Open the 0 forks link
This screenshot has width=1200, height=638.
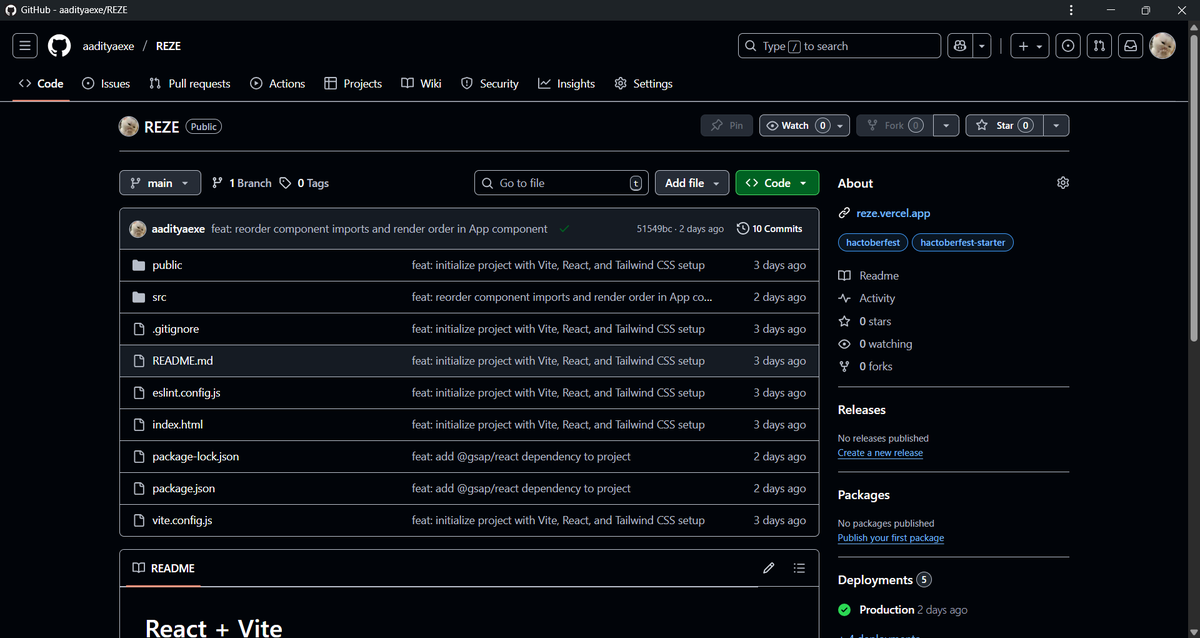(x=865, y=366)
